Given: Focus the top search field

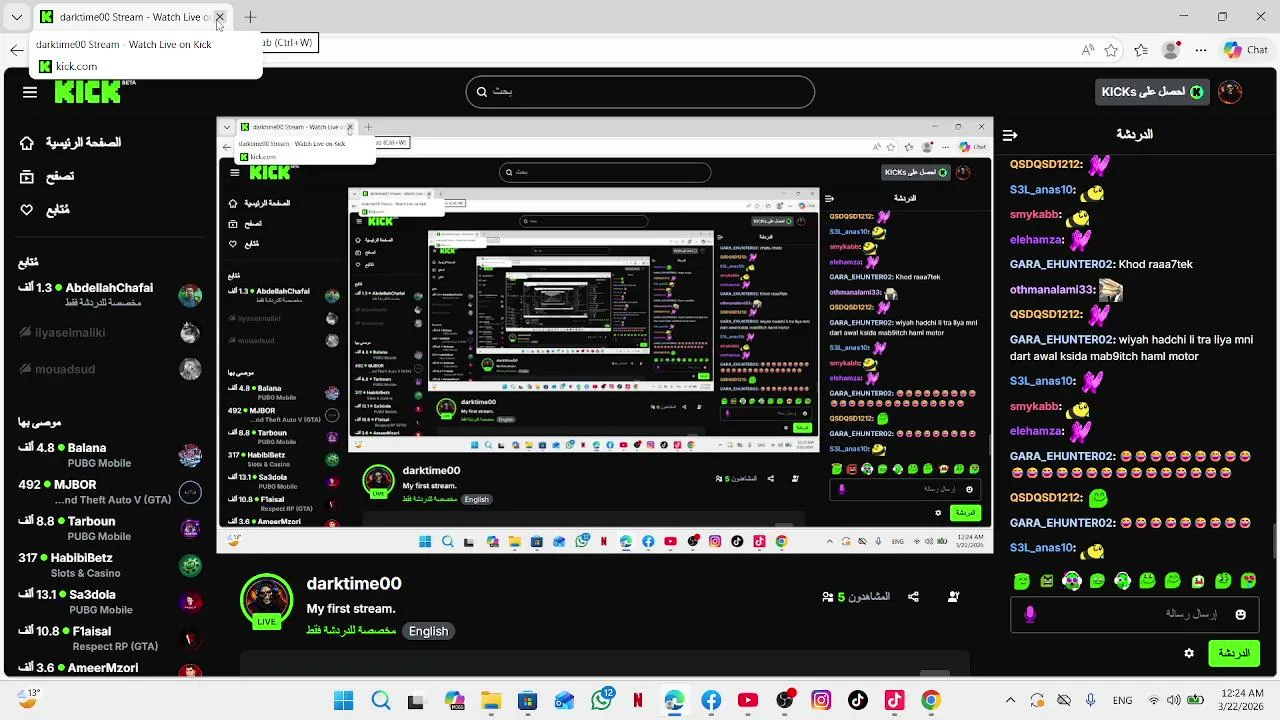Looking at the screenshot, I should coord(640,91).
